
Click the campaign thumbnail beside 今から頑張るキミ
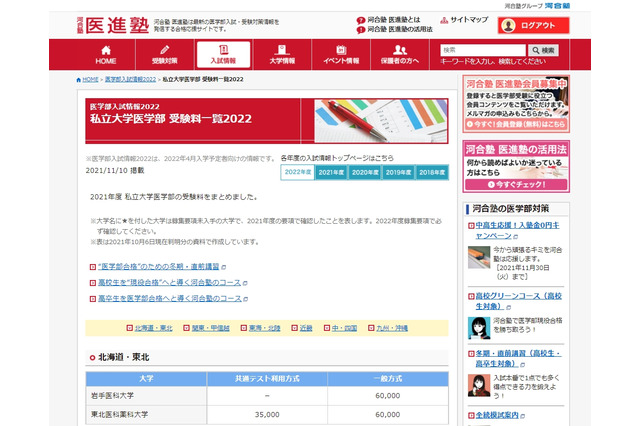[479, 257]
